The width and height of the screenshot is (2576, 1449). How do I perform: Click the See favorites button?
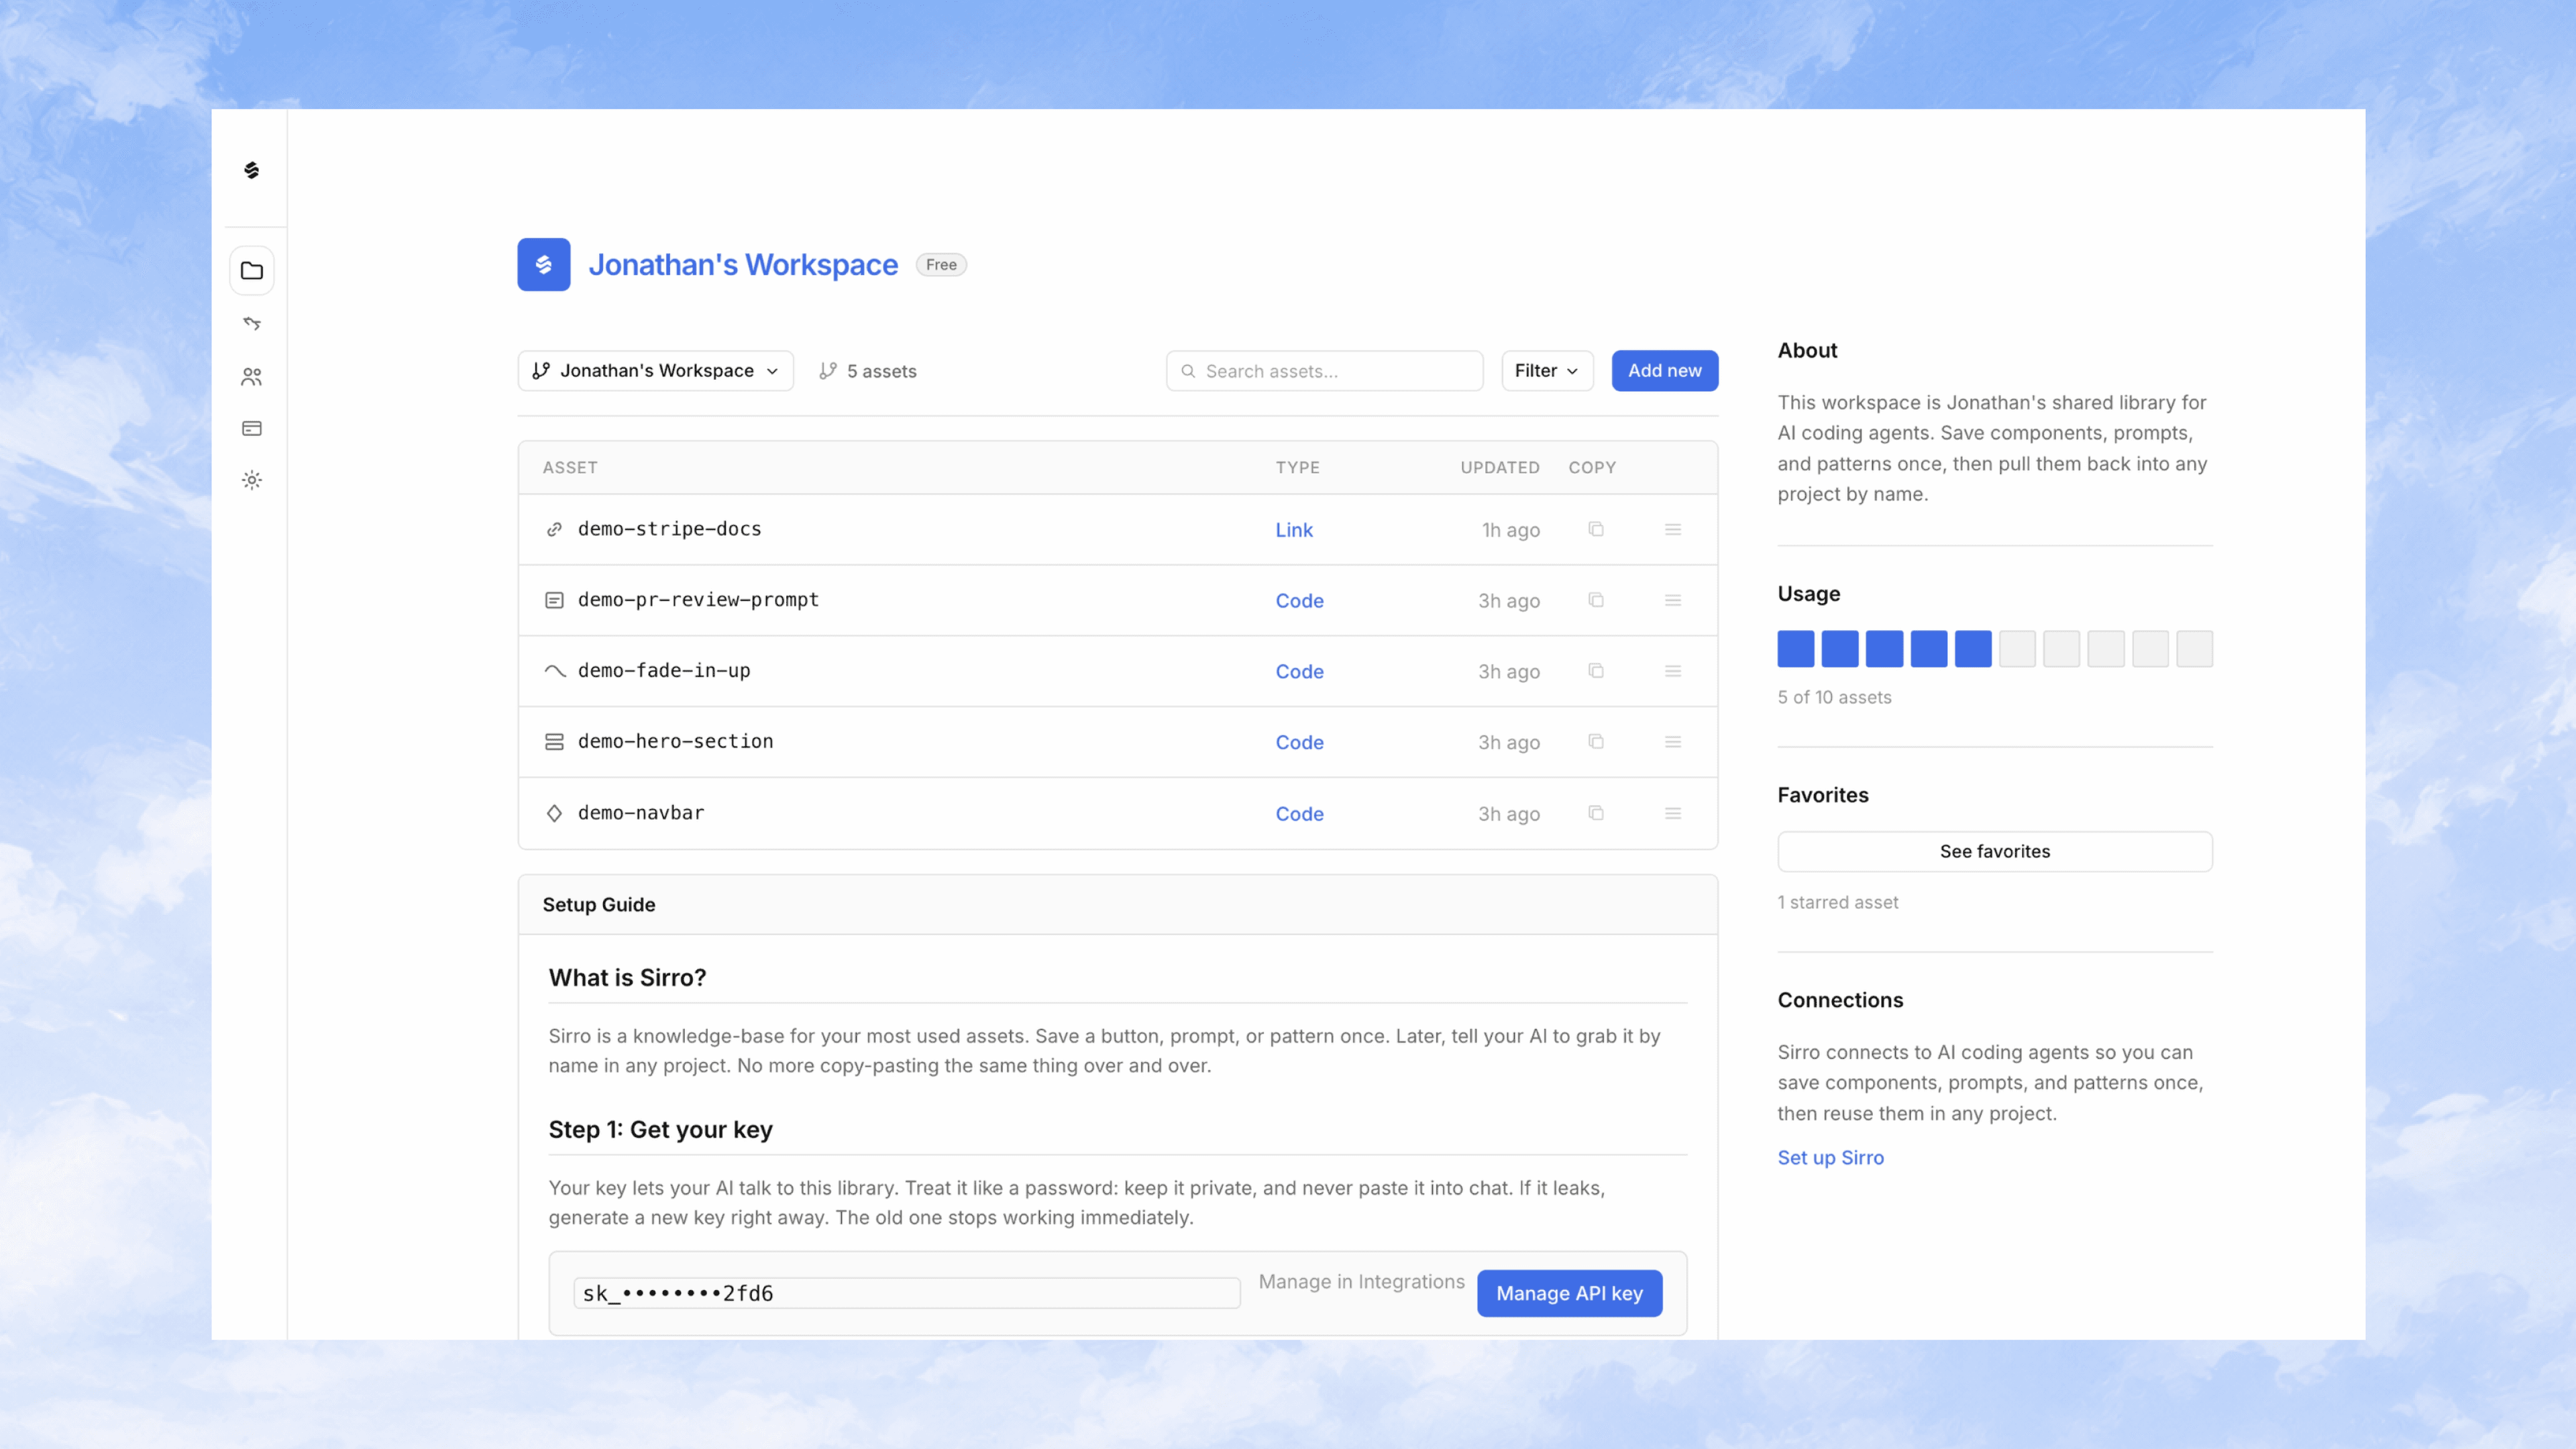pyautogui.click(x=1995, y=851)
